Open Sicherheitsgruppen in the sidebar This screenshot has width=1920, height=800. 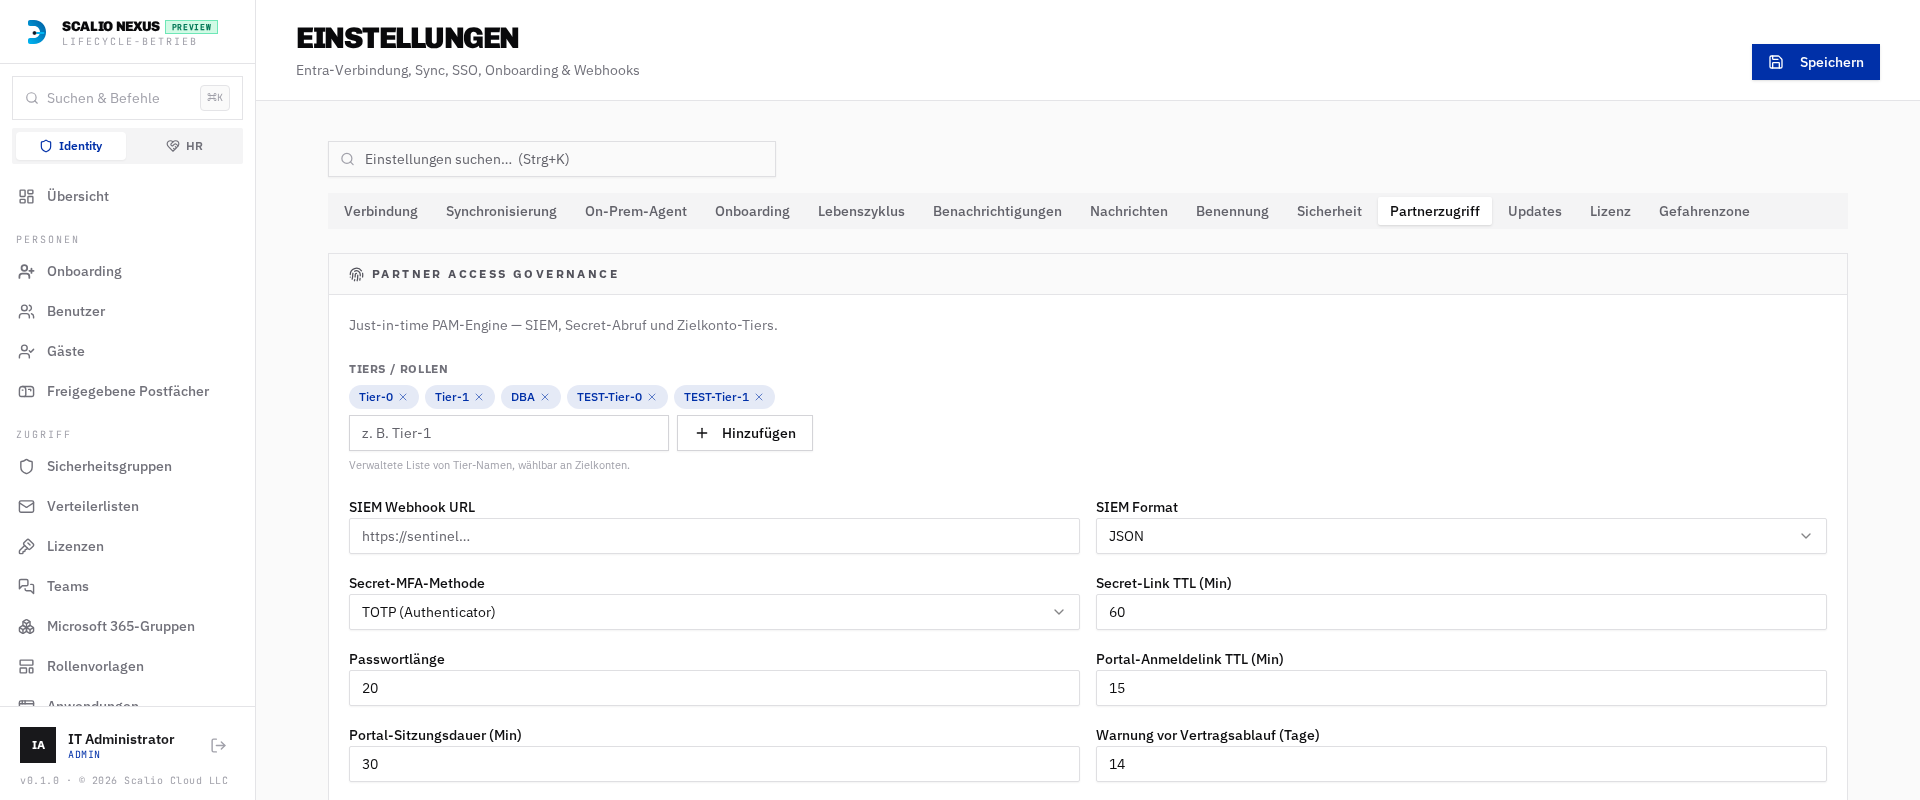[128, 466]
